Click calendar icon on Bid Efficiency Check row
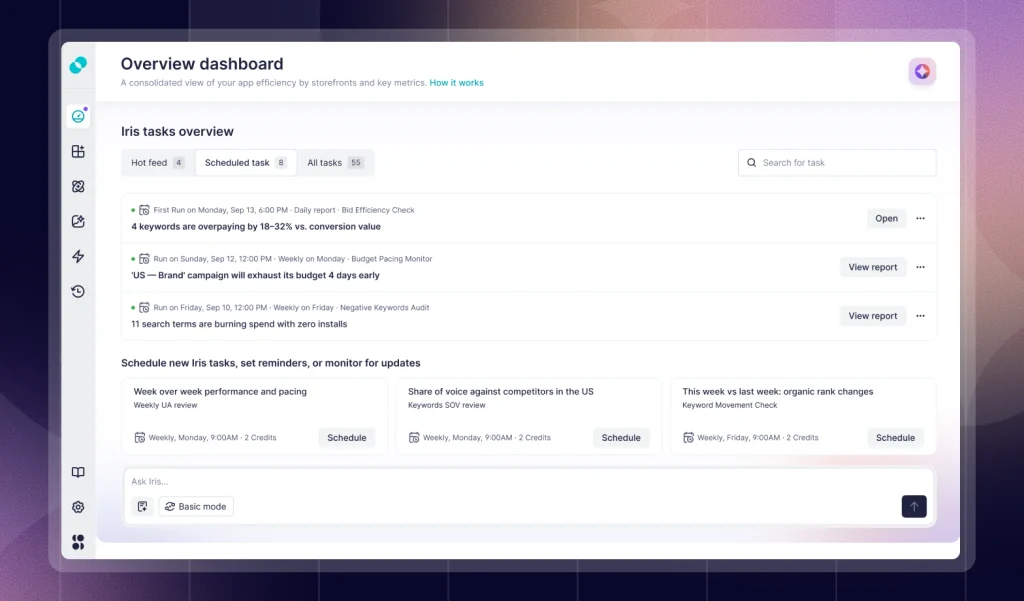This screenshot has width=1024, height=601. pyautogui.click(x=144, y=210)
